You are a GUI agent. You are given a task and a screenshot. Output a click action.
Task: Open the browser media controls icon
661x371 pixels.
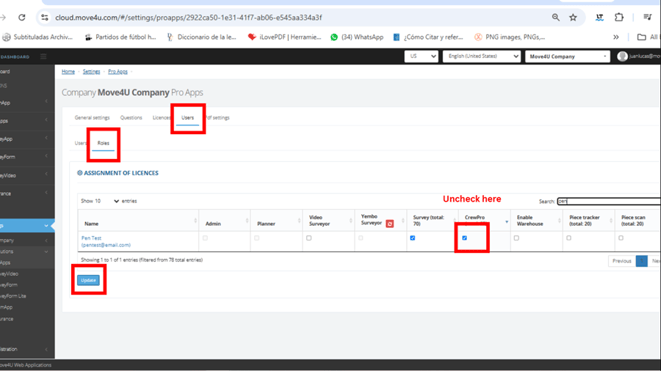[648, 17]
